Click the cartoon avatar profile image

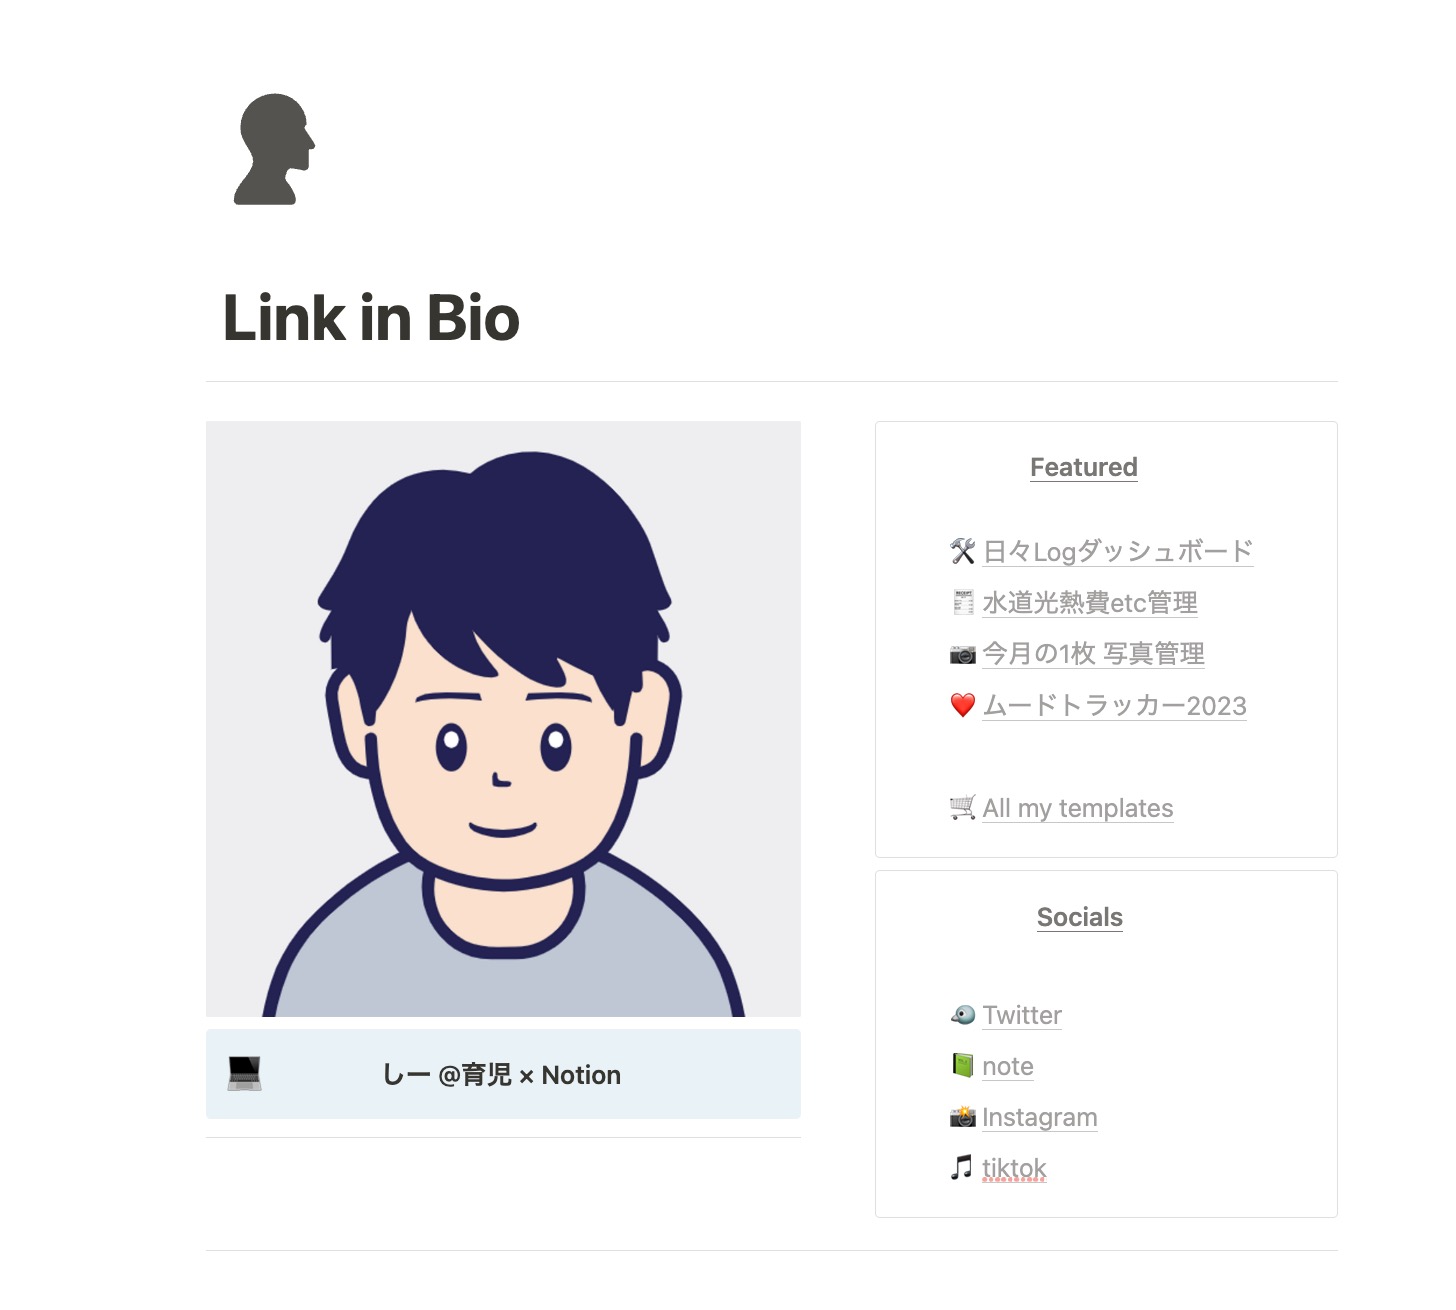503,719
